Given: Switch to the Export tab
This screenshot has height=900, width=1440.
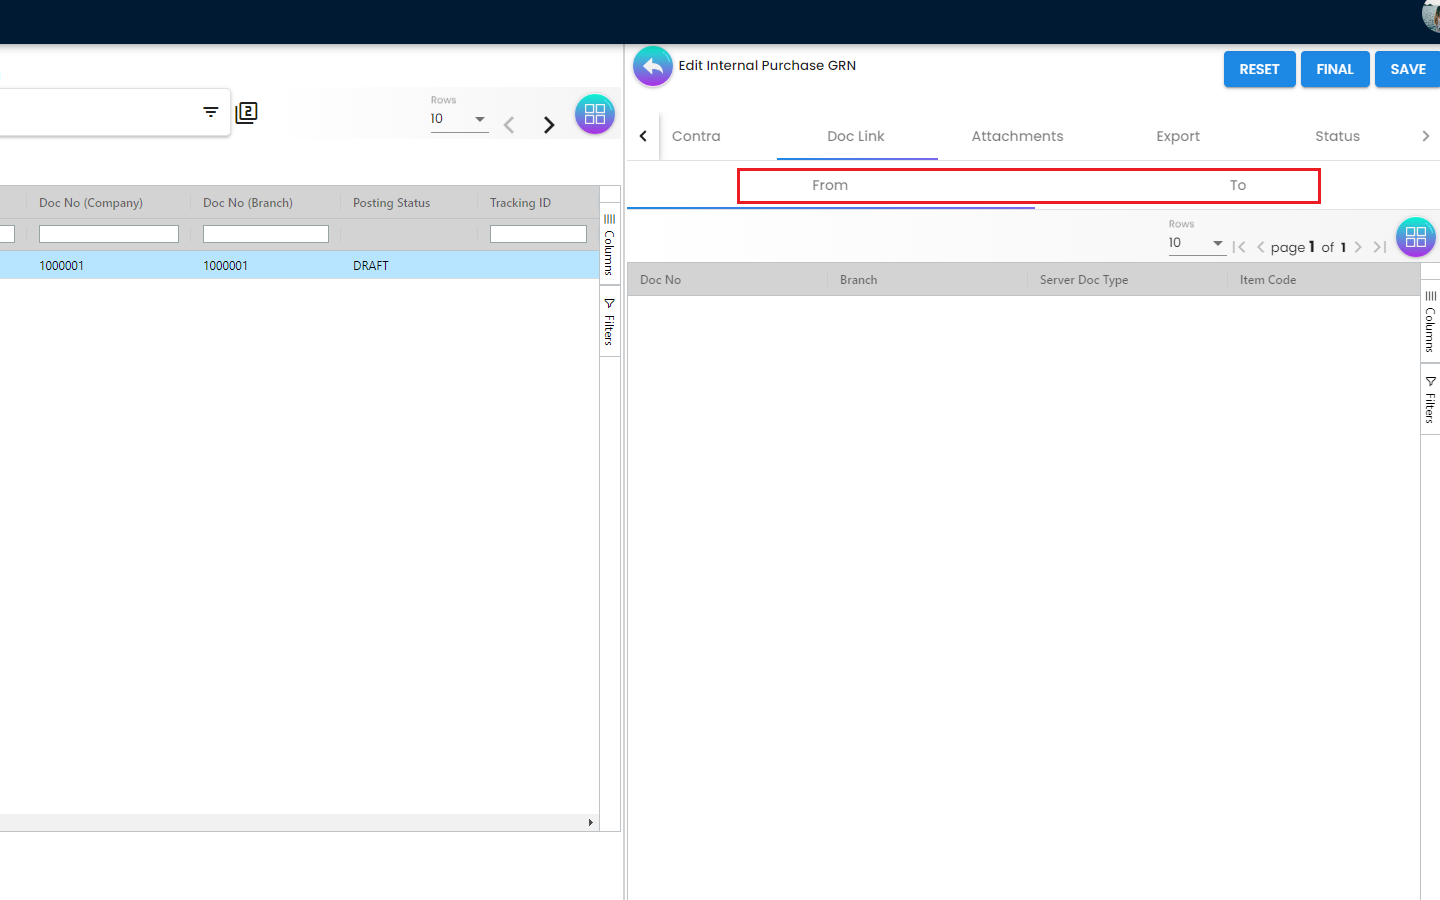Looking at the screenshot, I should click(x=1178, y=136).
